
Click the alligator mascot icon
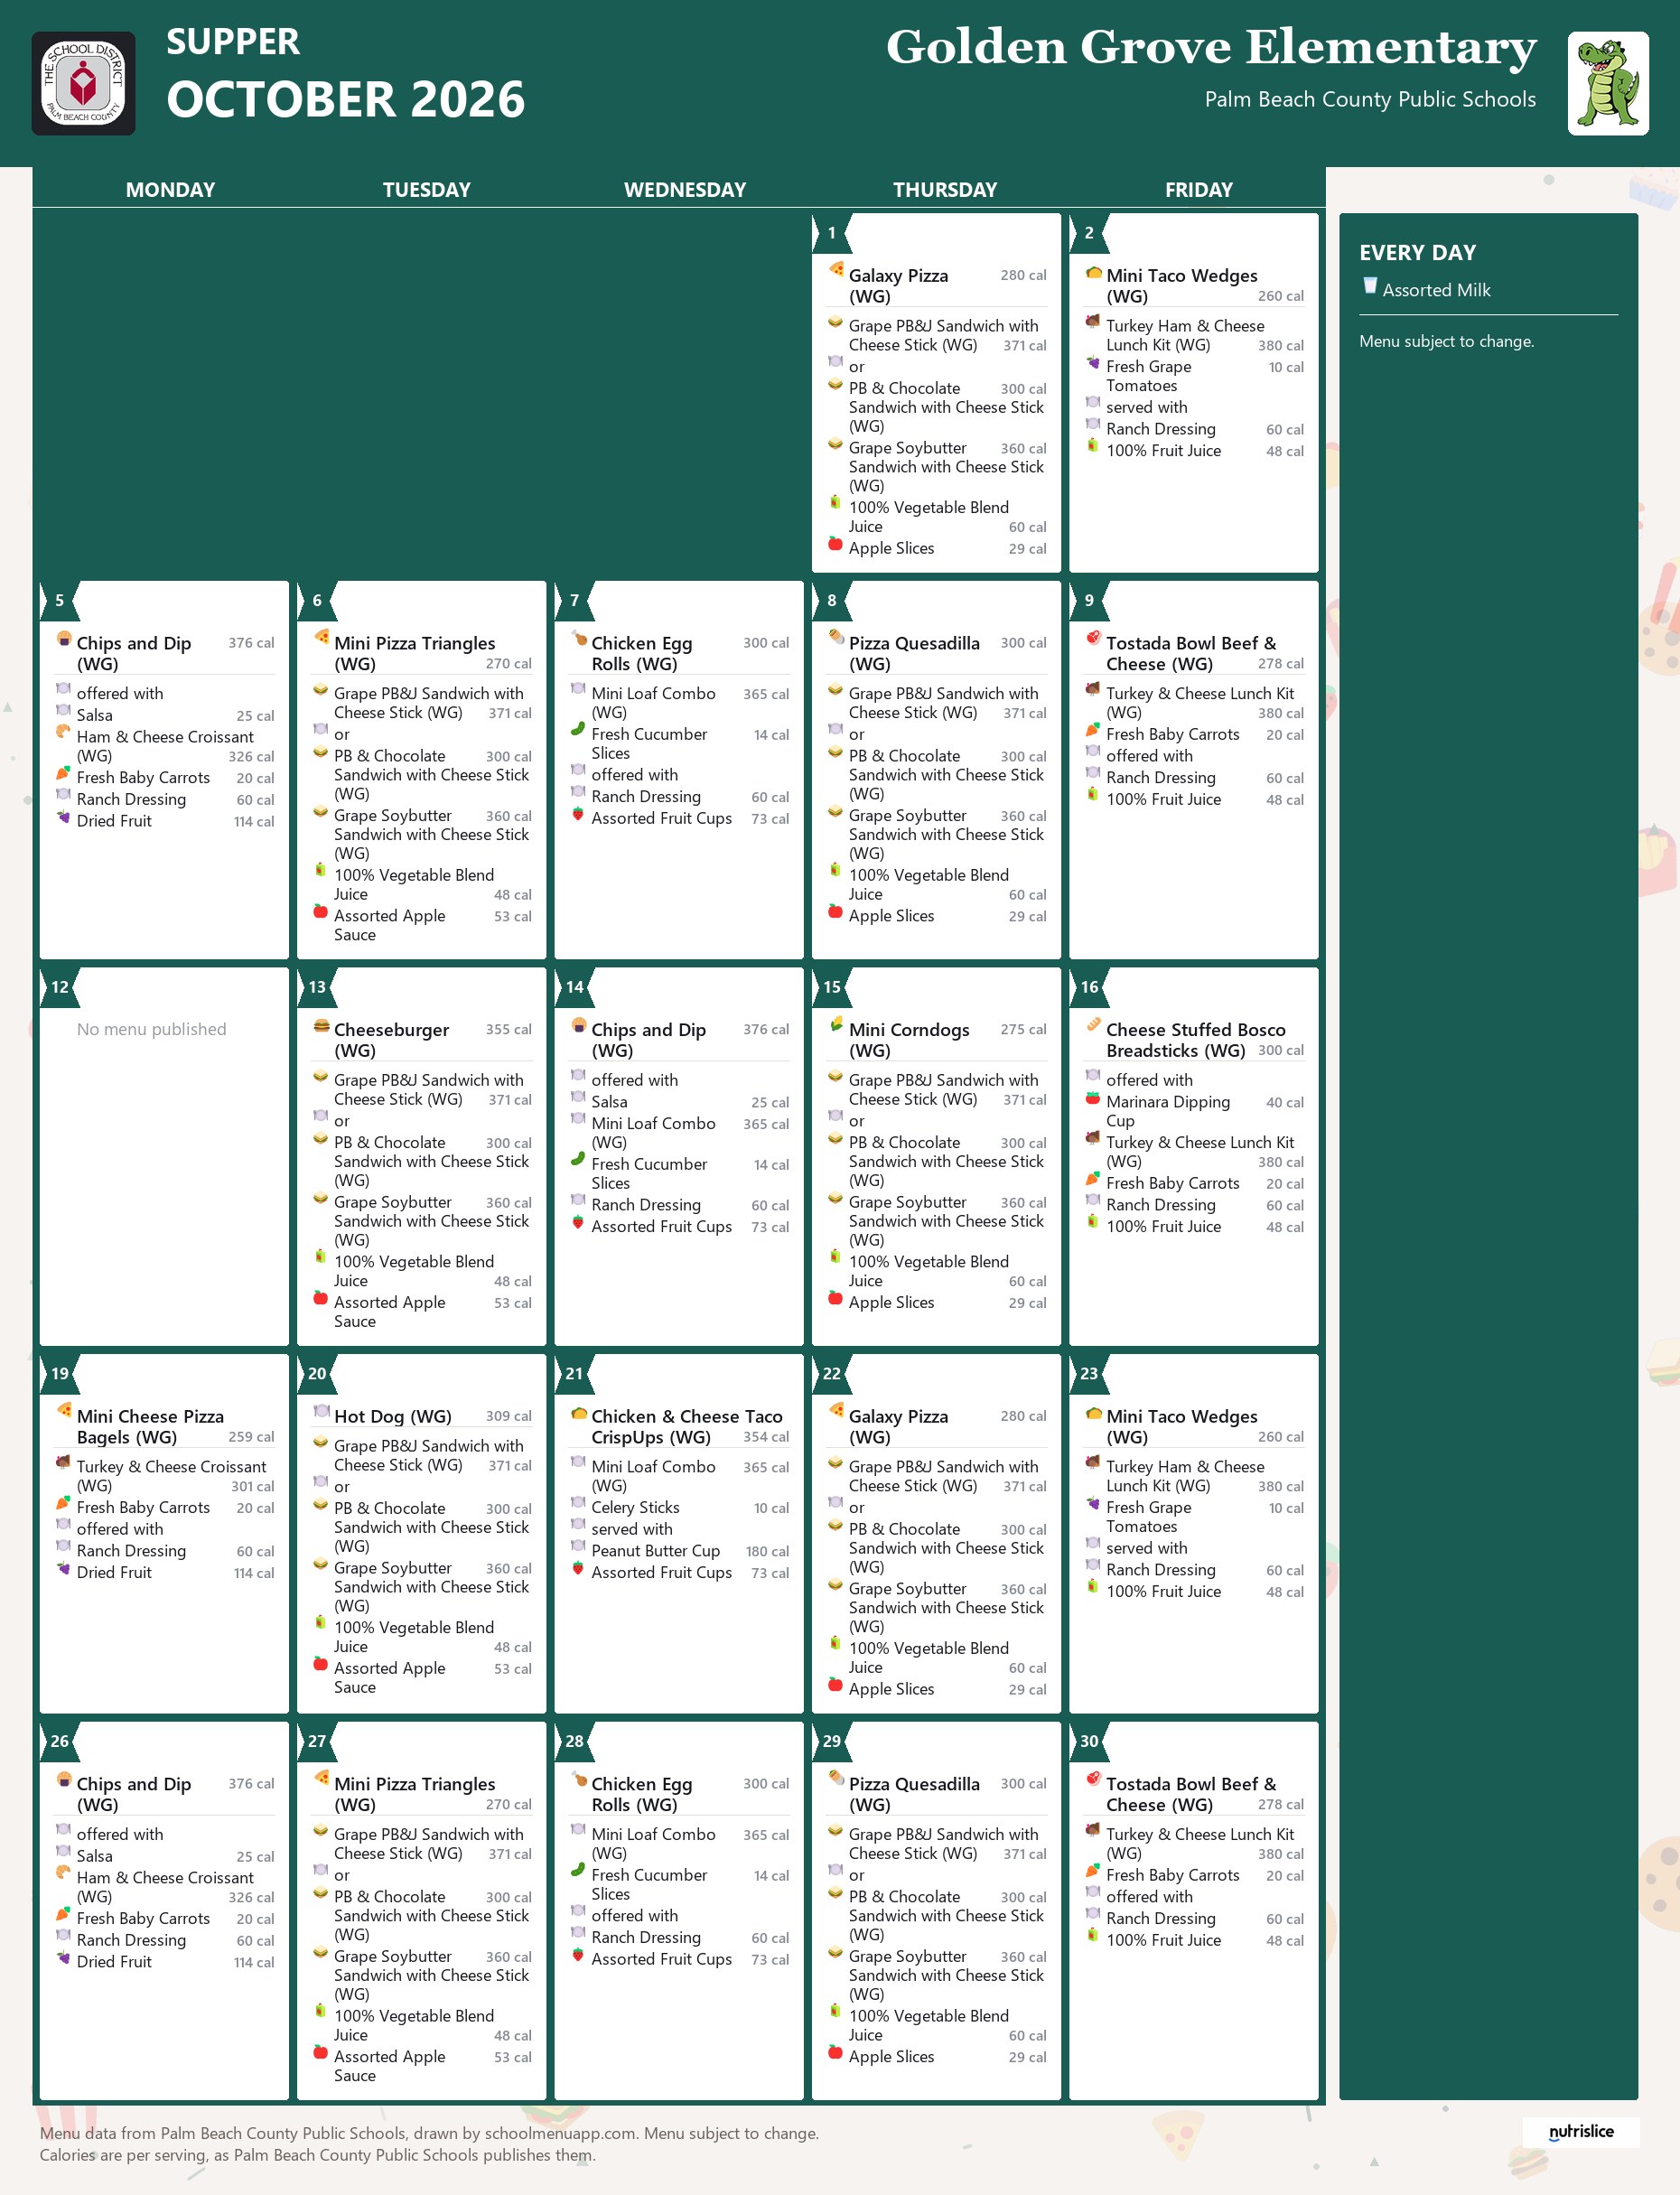1608,83
